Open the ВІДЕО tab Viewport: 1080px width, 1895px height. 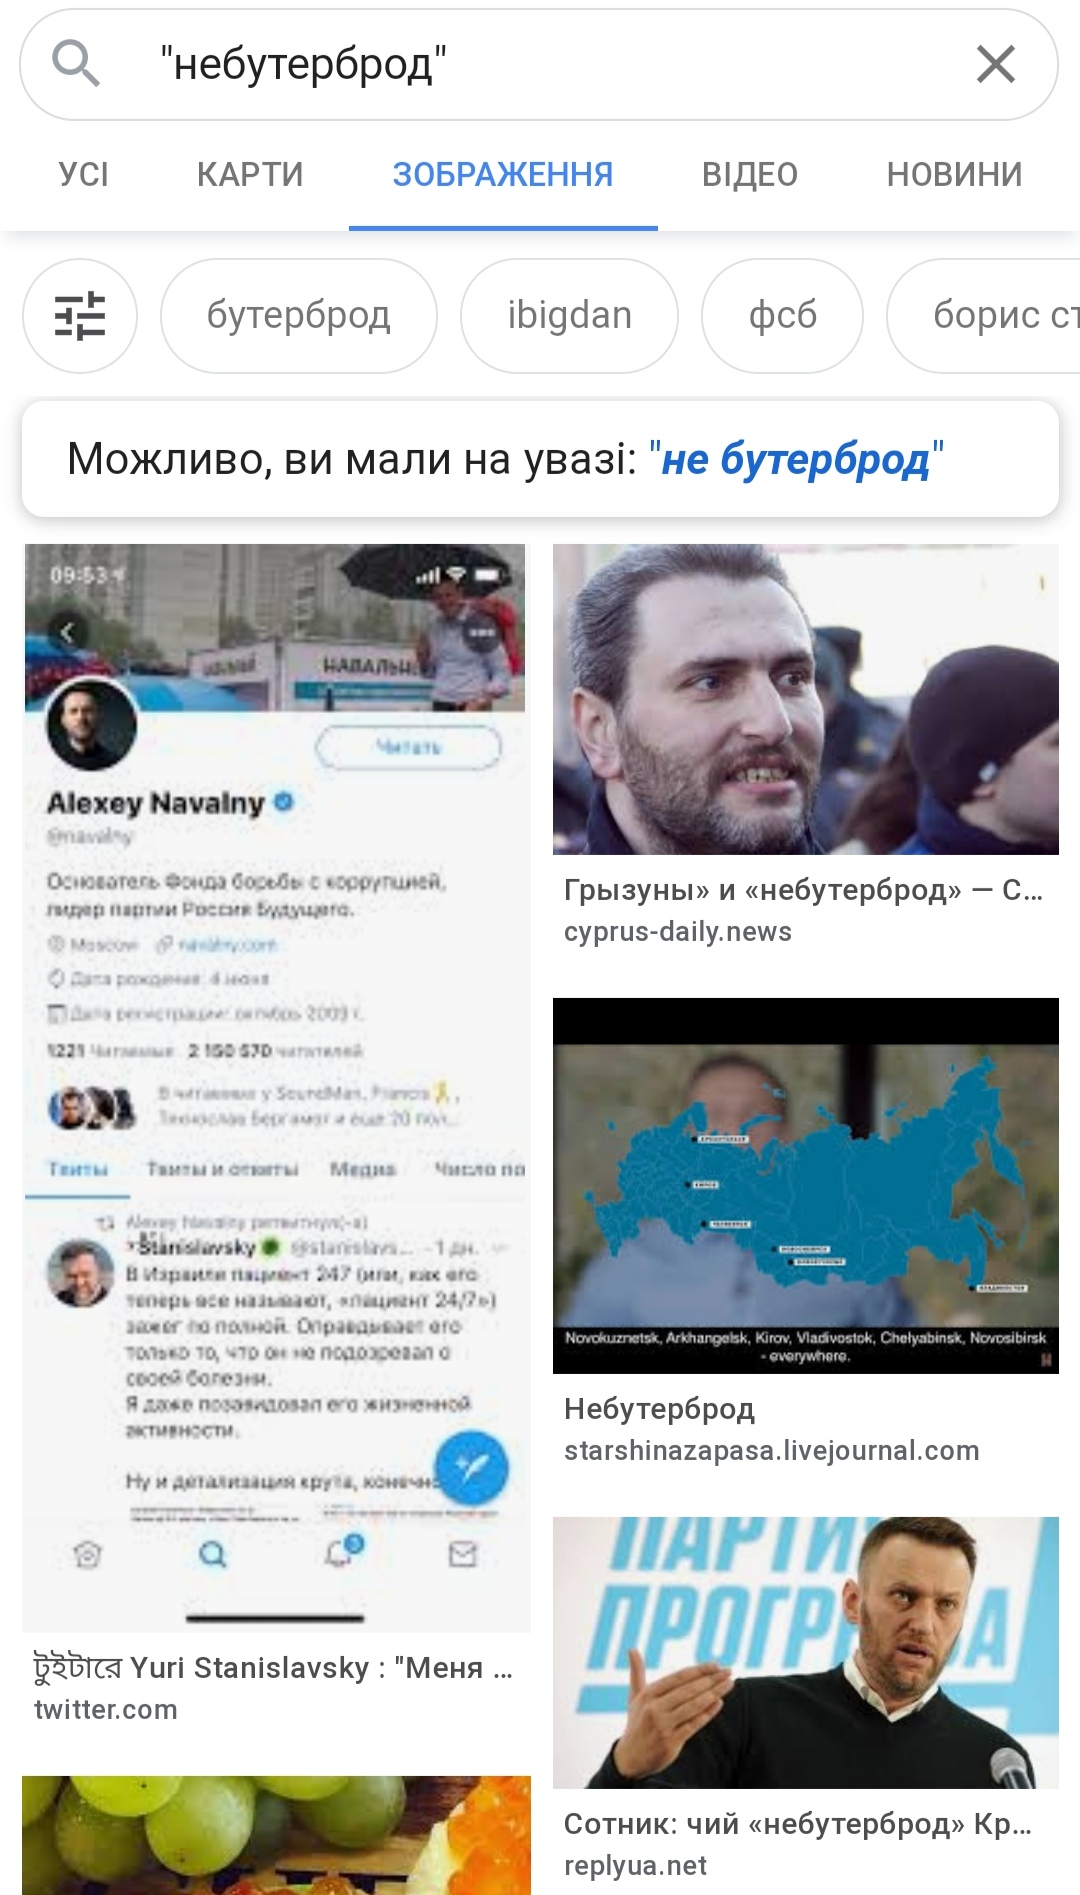click(750, 175)
